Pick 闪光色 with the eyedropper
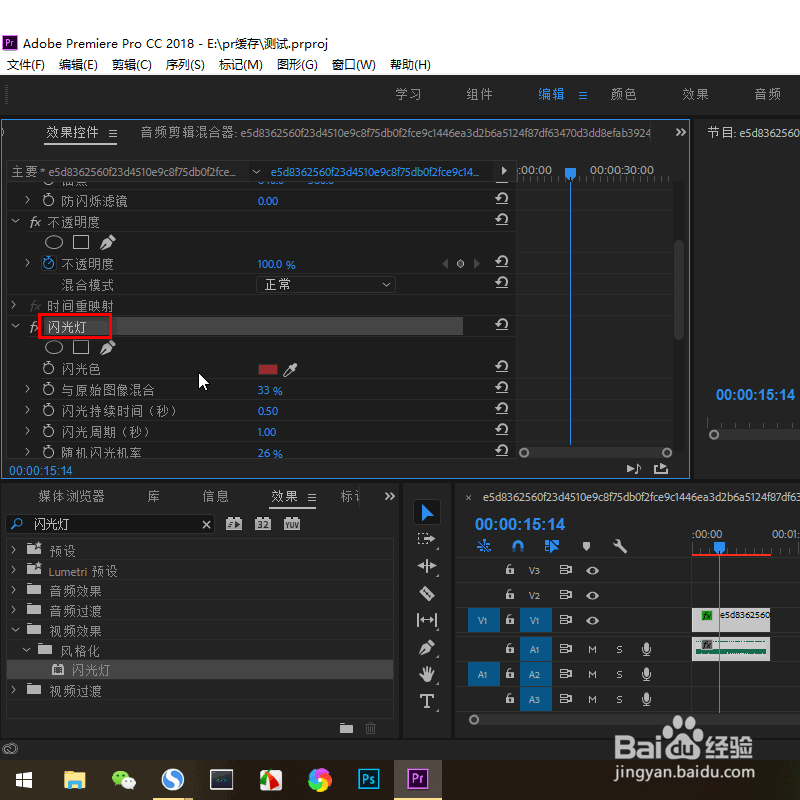This screenshot has width=800, height=800. tap(290, 369)
